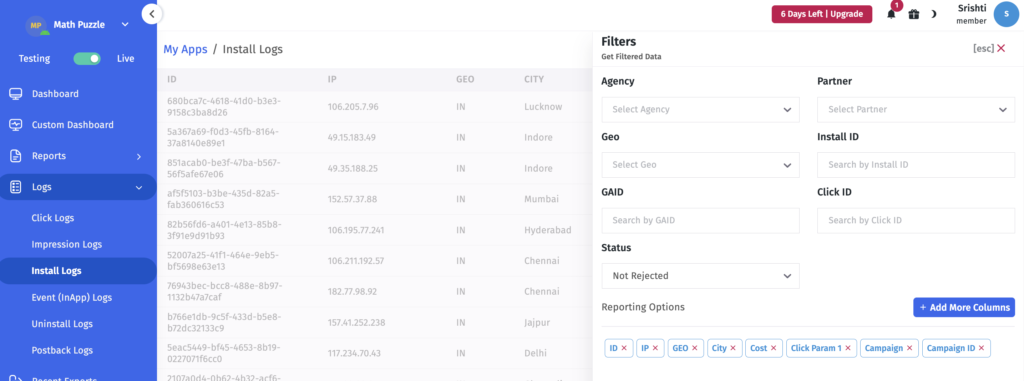The image size is (1024, 381).
Task: Expand the Math Puzzle app switcher
Action: click(x=125, y=25)
